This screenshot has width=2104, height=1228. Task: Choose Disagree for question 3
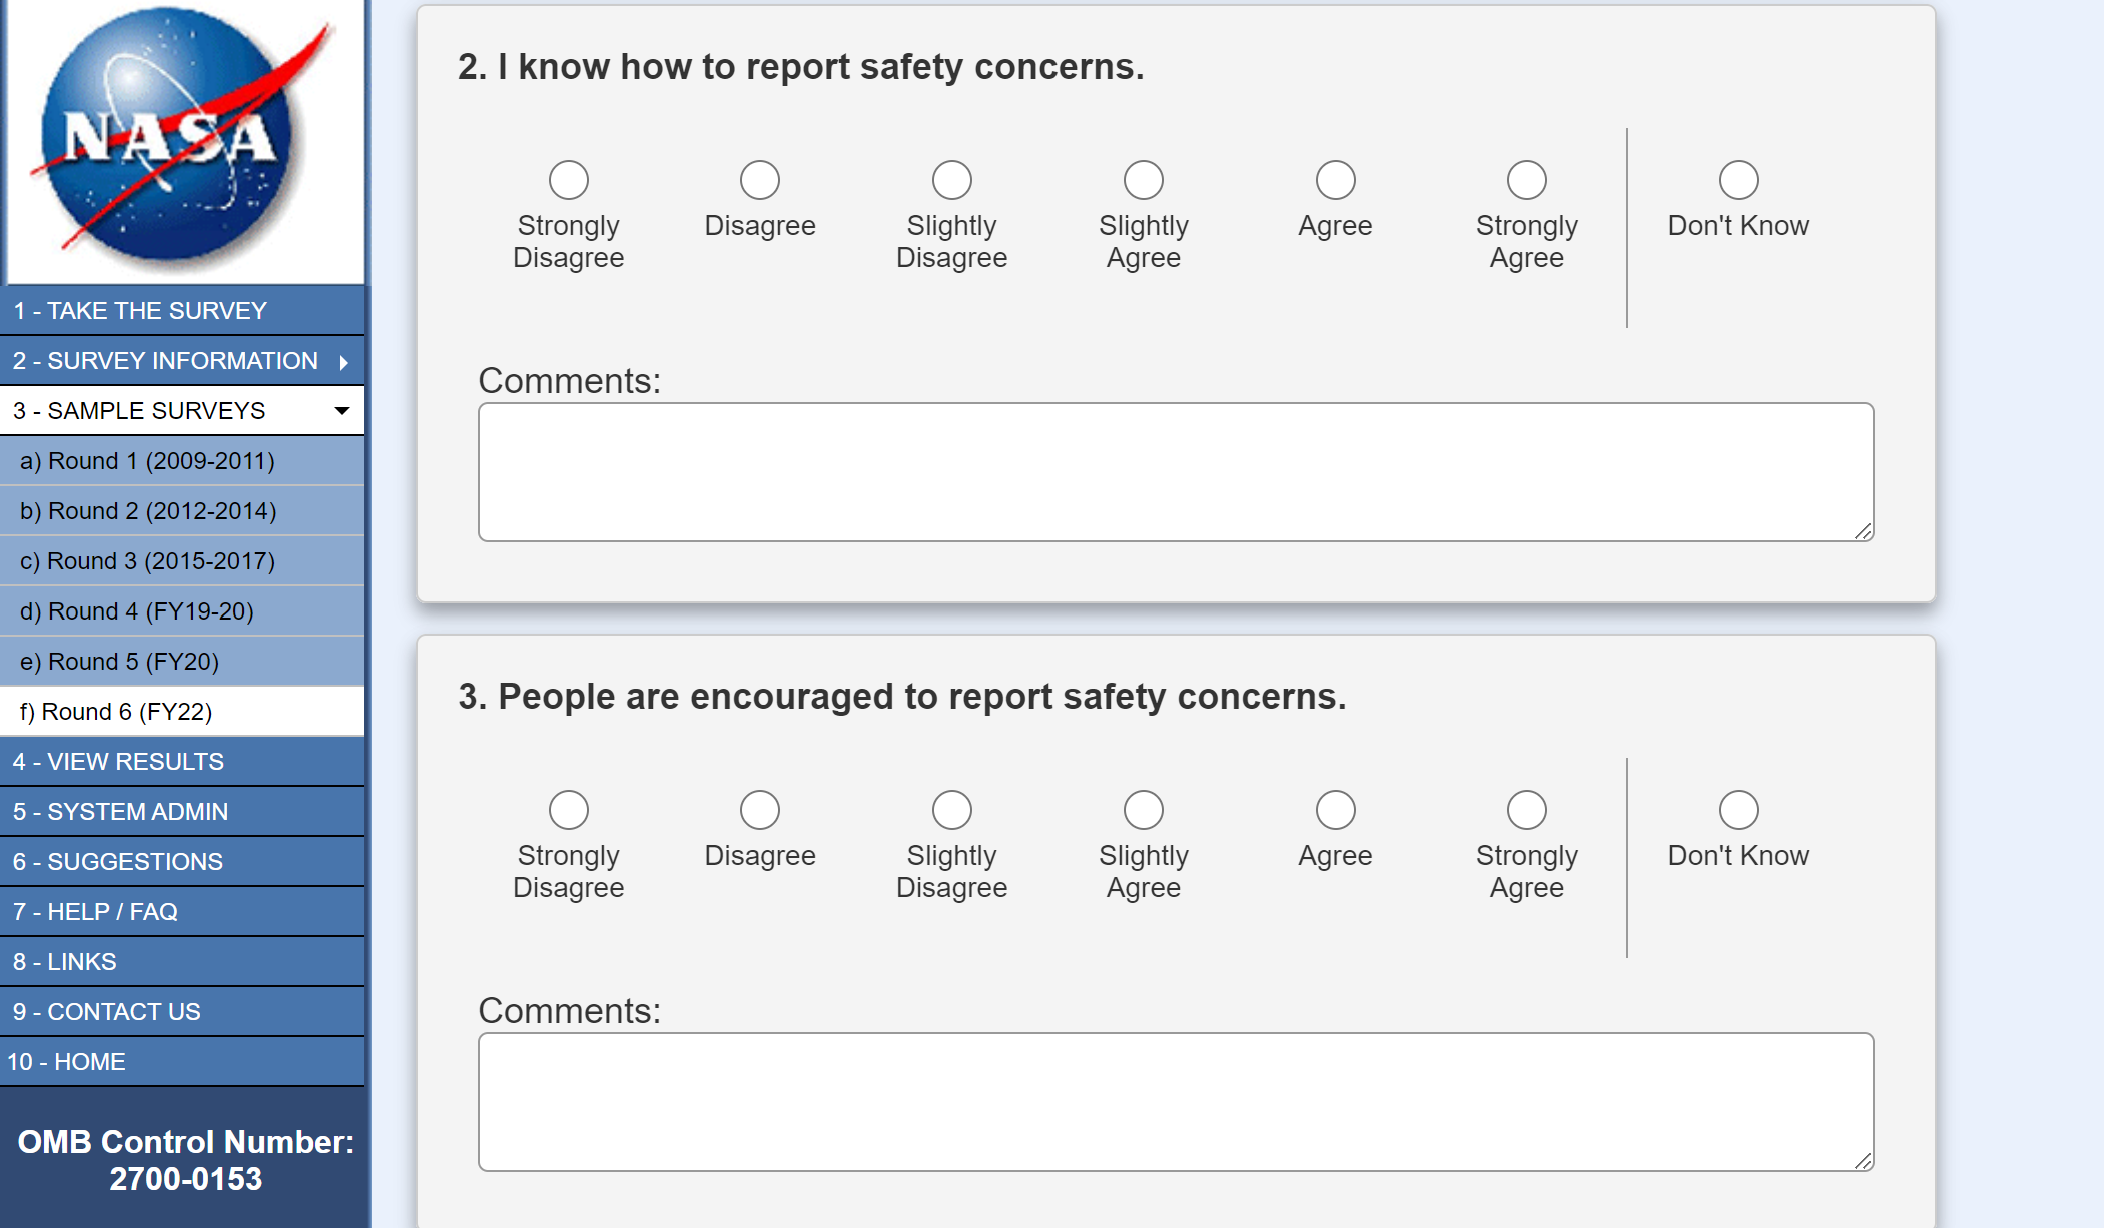[x=760, y=811]
